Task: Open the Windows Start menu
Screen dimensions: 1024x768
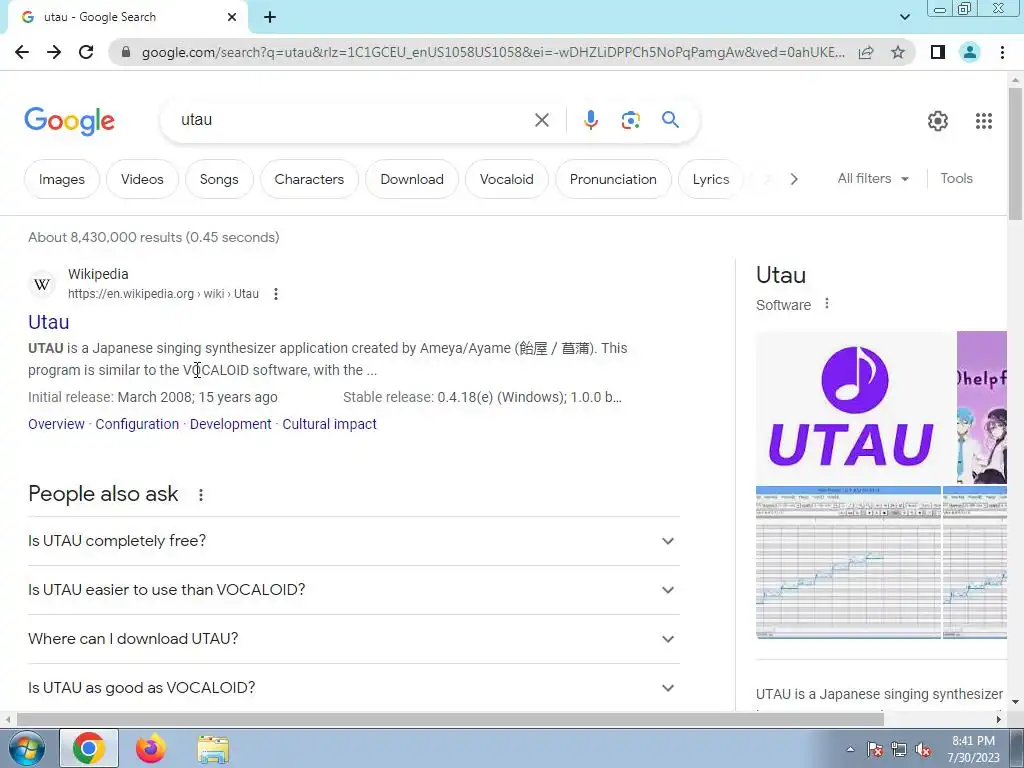Action: [x=26, y=748]
